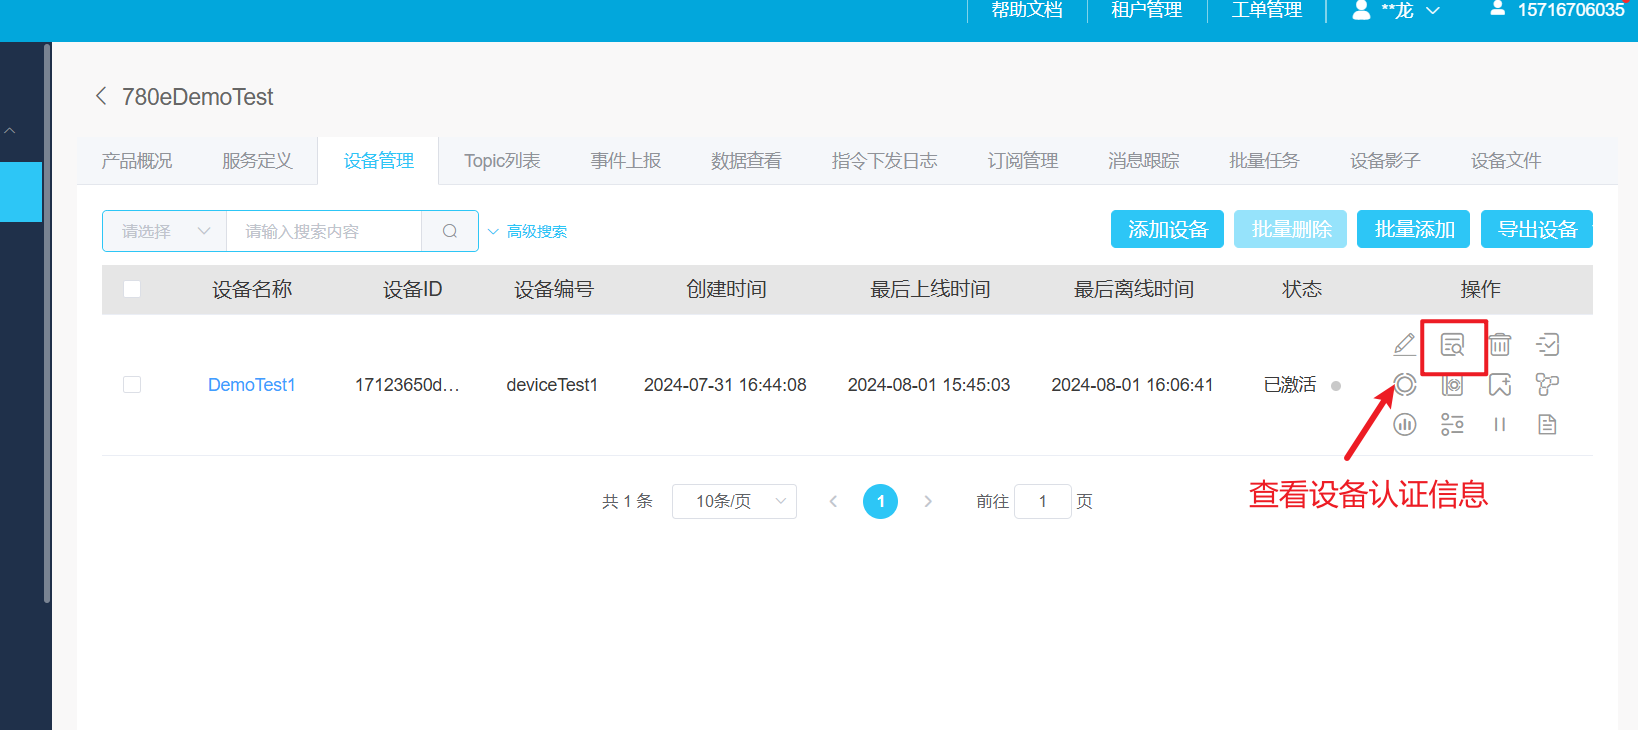Click the bookmark-plus tag icon
1638x730 pixels.
click(x=1500, y=384)
